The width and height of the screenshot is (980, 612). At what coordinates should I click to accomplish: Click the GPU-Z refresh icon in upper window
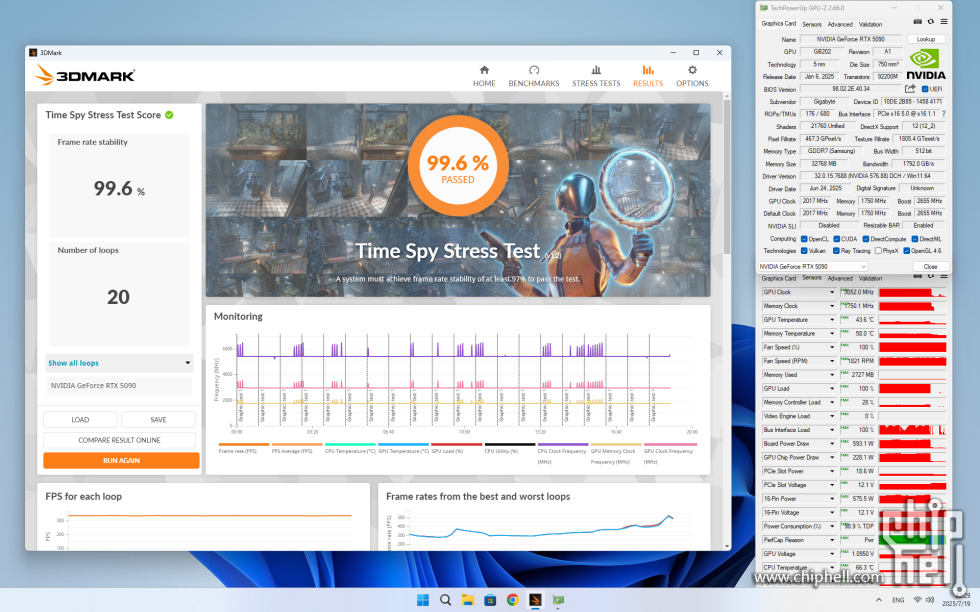tap(931, 22)
